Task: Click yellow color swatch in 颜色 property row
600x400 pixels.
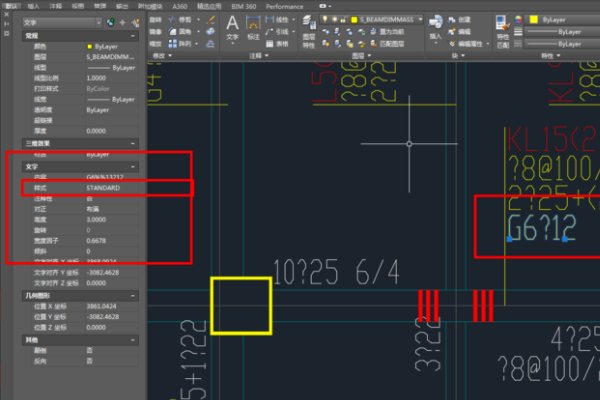Action: click(x=90, y=47)
